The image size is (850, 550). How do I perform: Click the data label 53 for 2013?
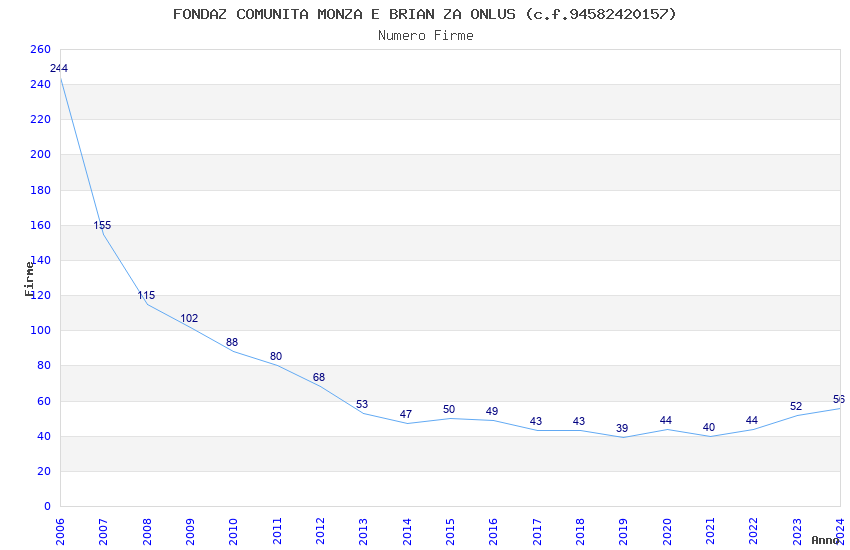click(362, 404)
